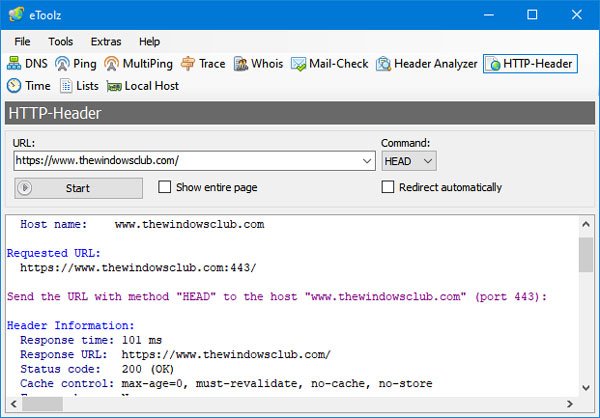
Task: Minimize the eToolz window
Action: point(489,15)
